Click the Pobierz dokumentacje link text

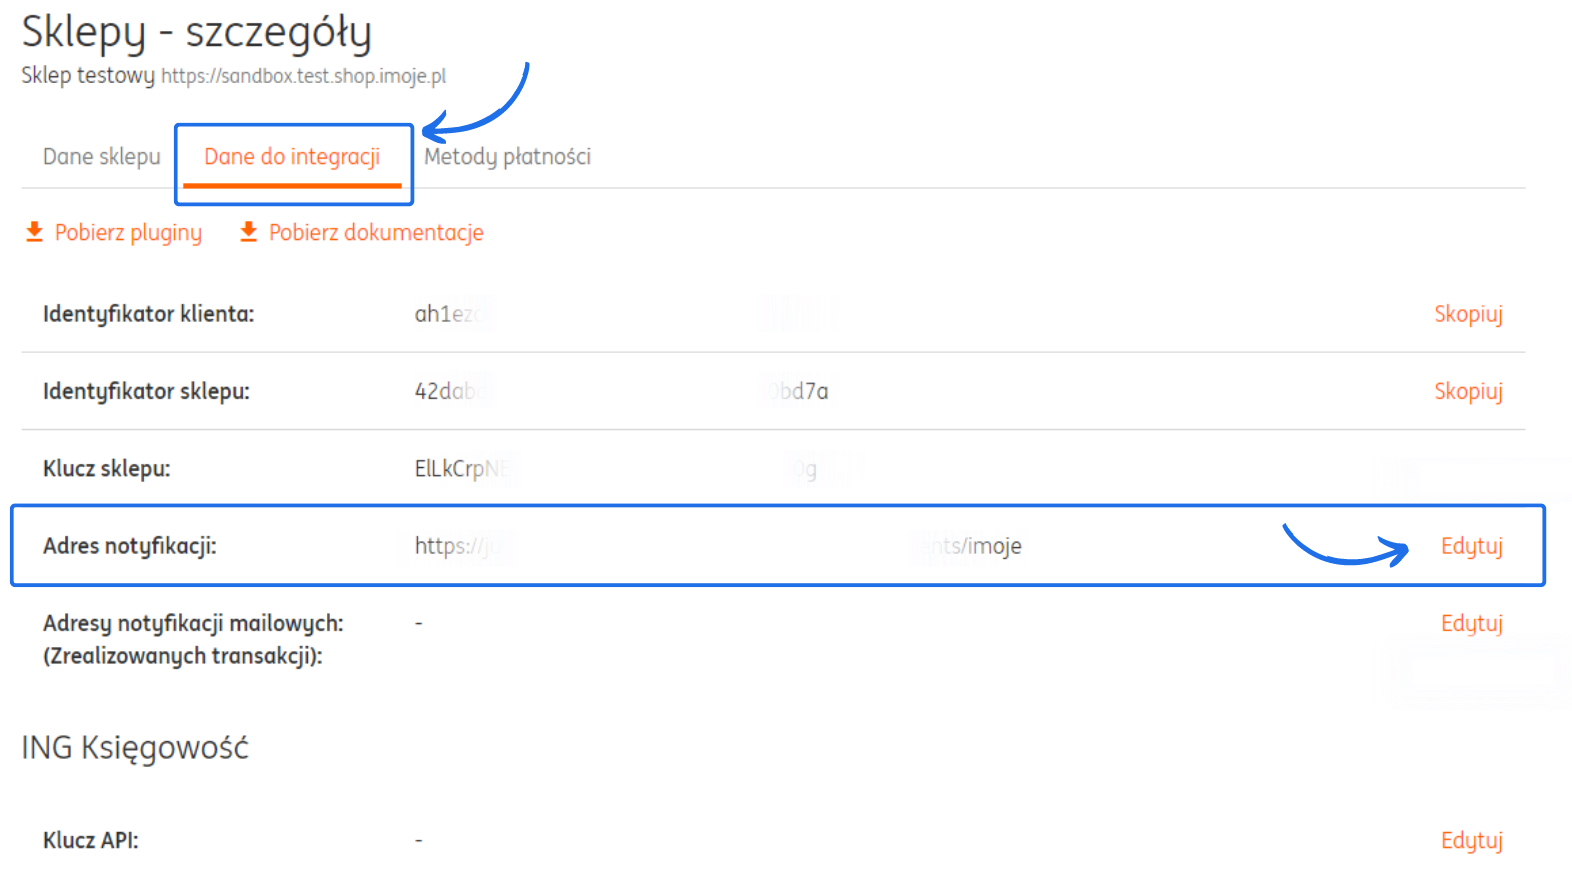pos(376,233)
